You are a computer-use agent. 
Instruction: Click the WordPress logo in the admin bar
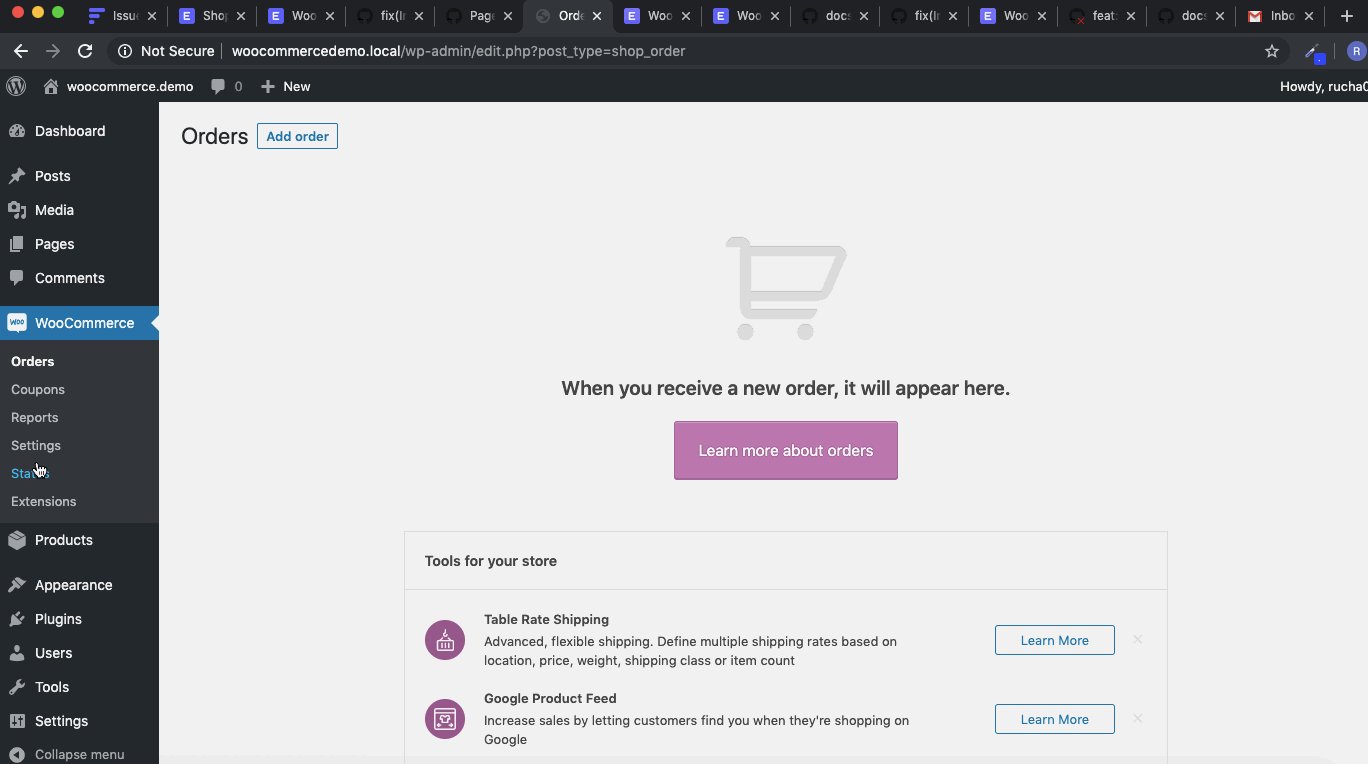[x=16, y=86]
